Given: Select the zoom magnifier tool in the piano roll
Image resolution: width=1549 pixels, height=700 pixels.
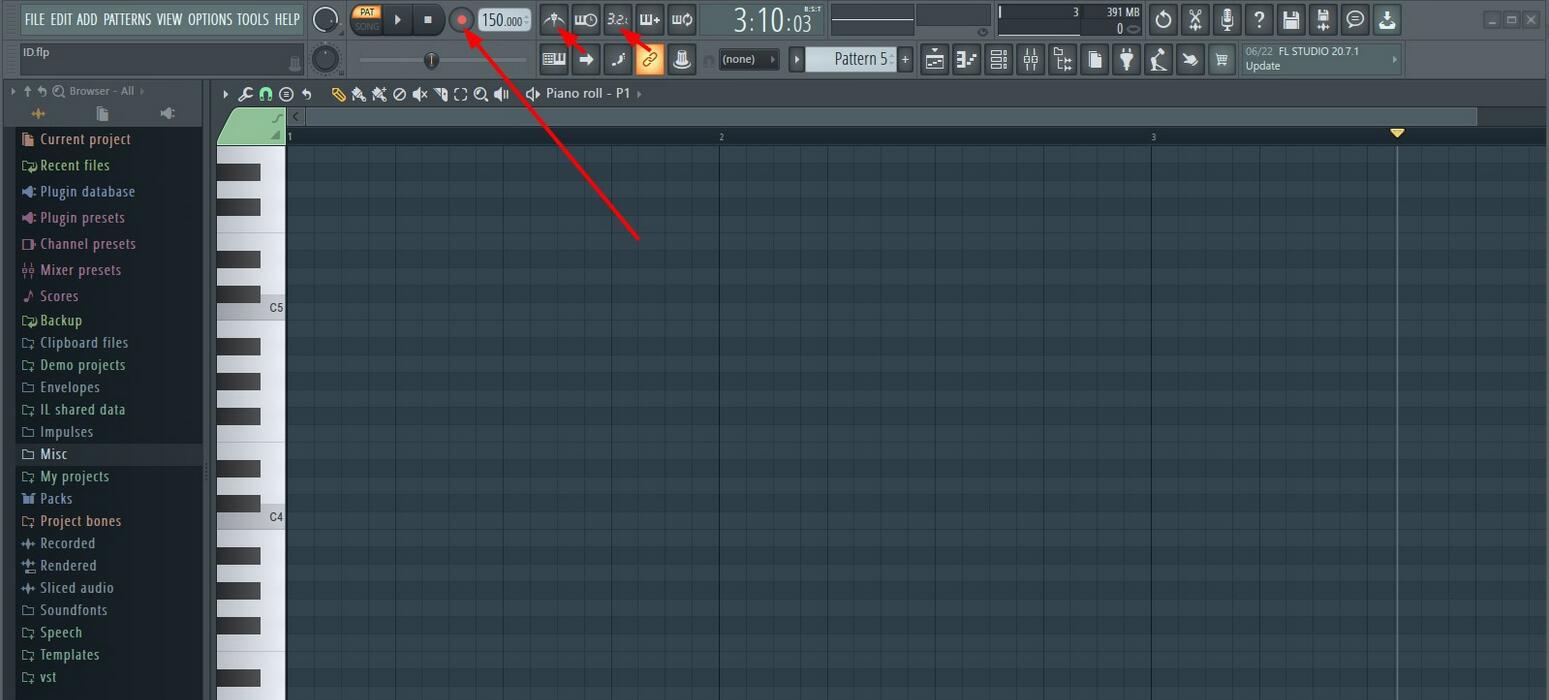Looking at the screenshot, I should click(x=481, y=93).
